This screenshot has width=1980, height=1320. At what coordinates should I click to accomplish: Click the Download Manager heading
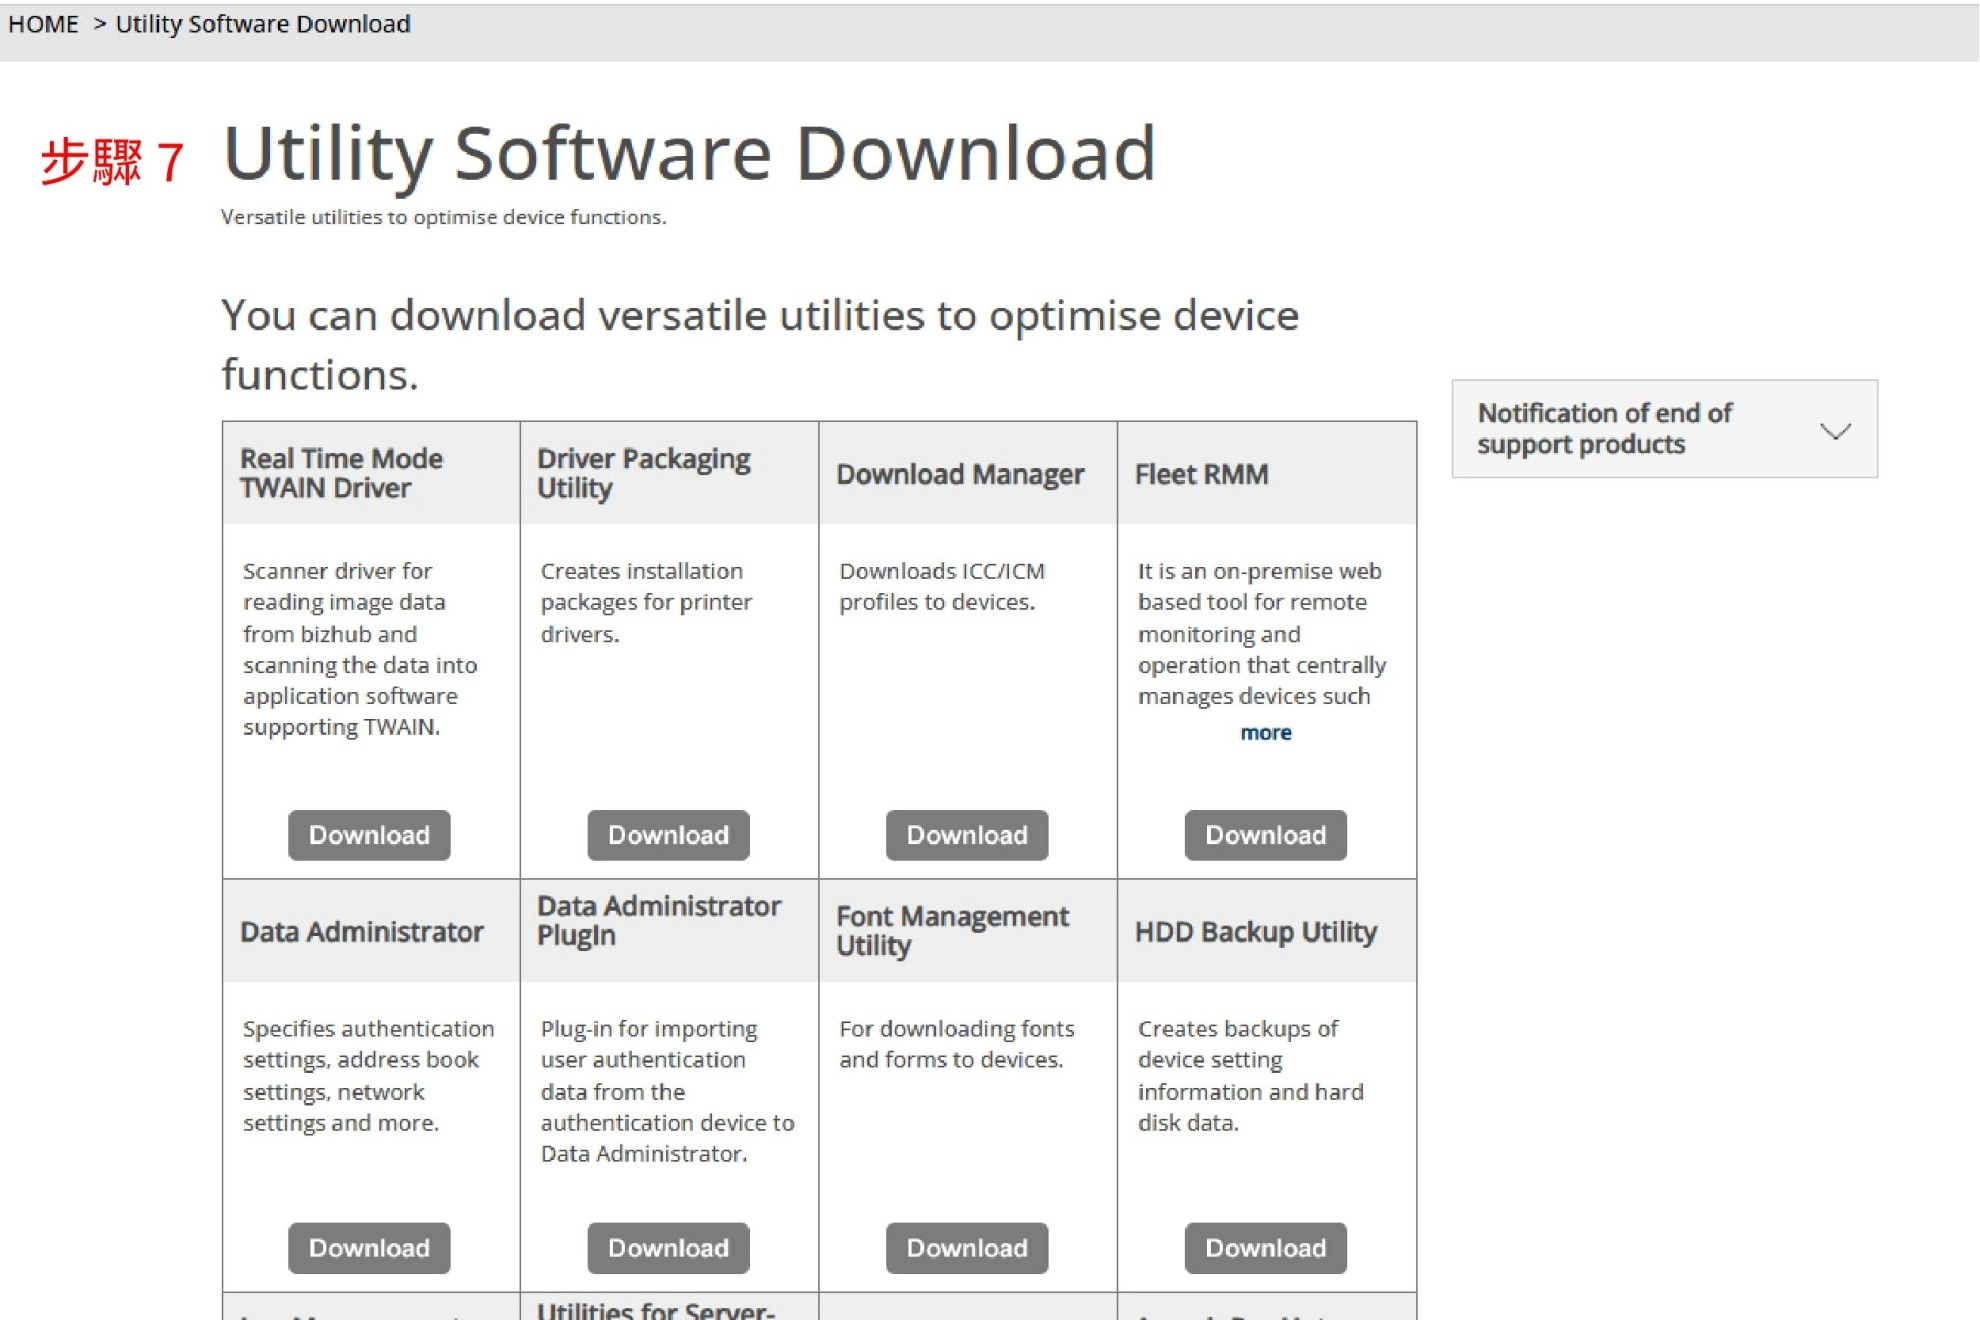point(960,474)
